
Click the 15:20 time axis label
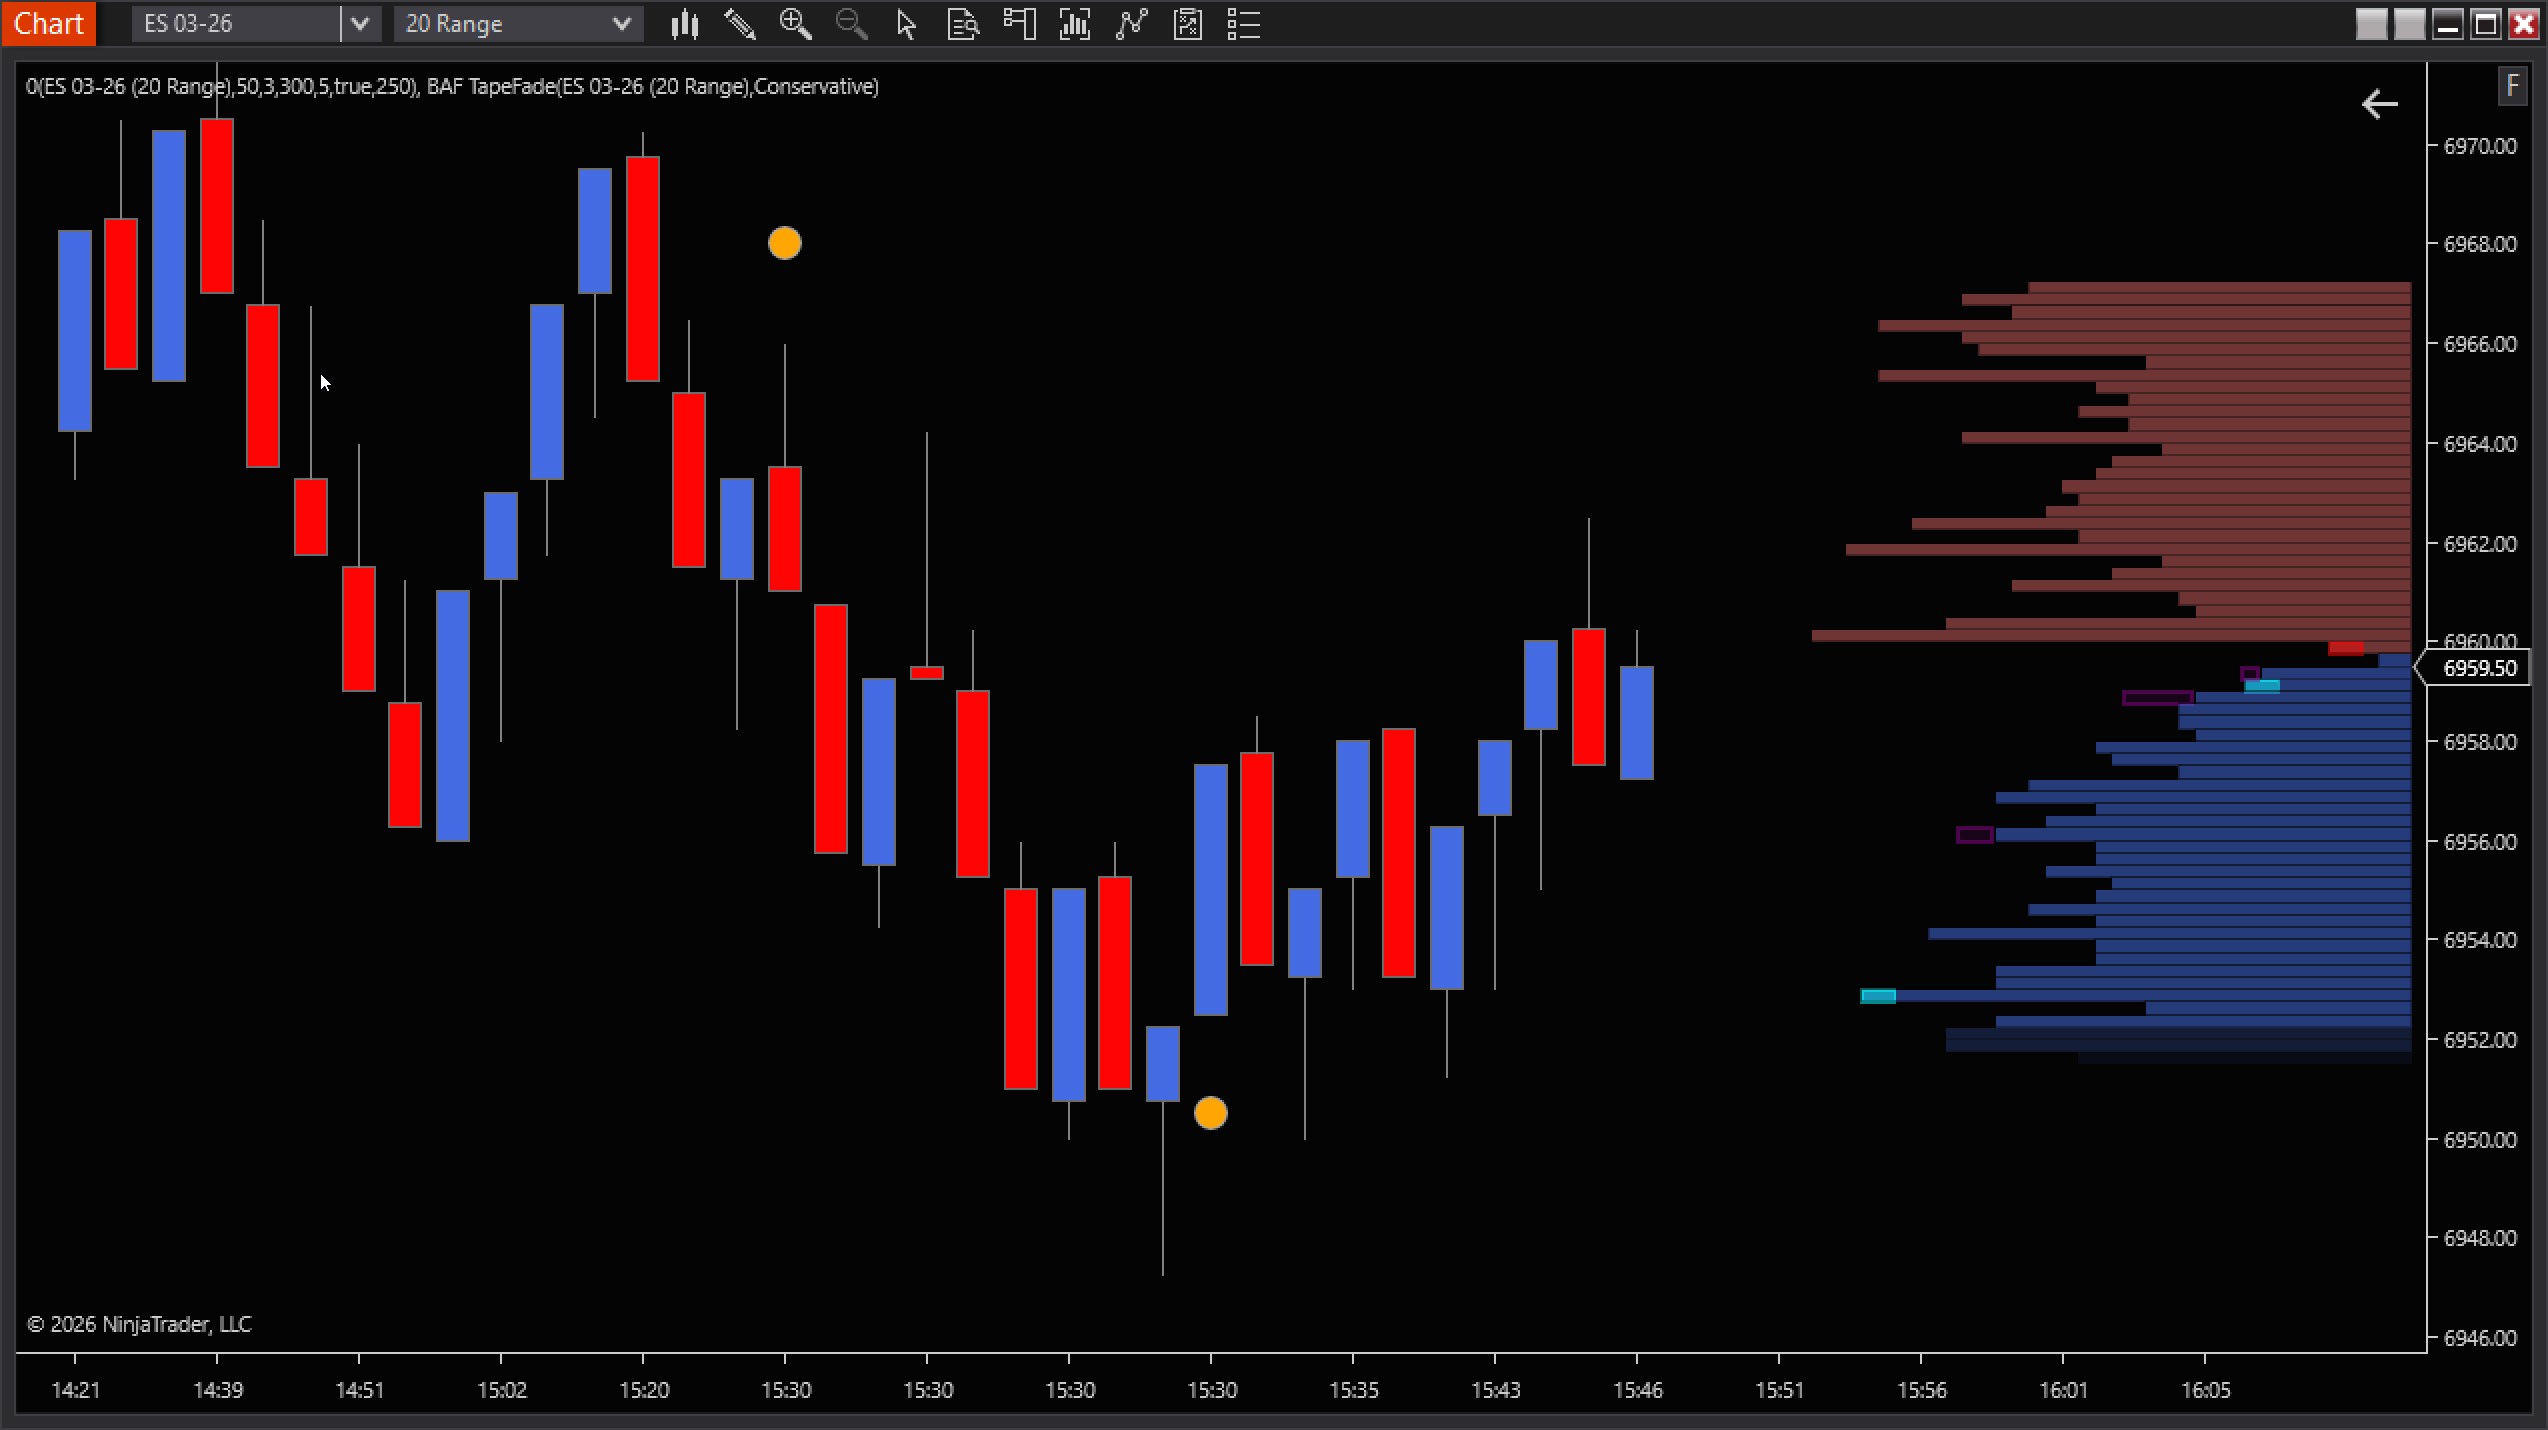[644, 1390]
